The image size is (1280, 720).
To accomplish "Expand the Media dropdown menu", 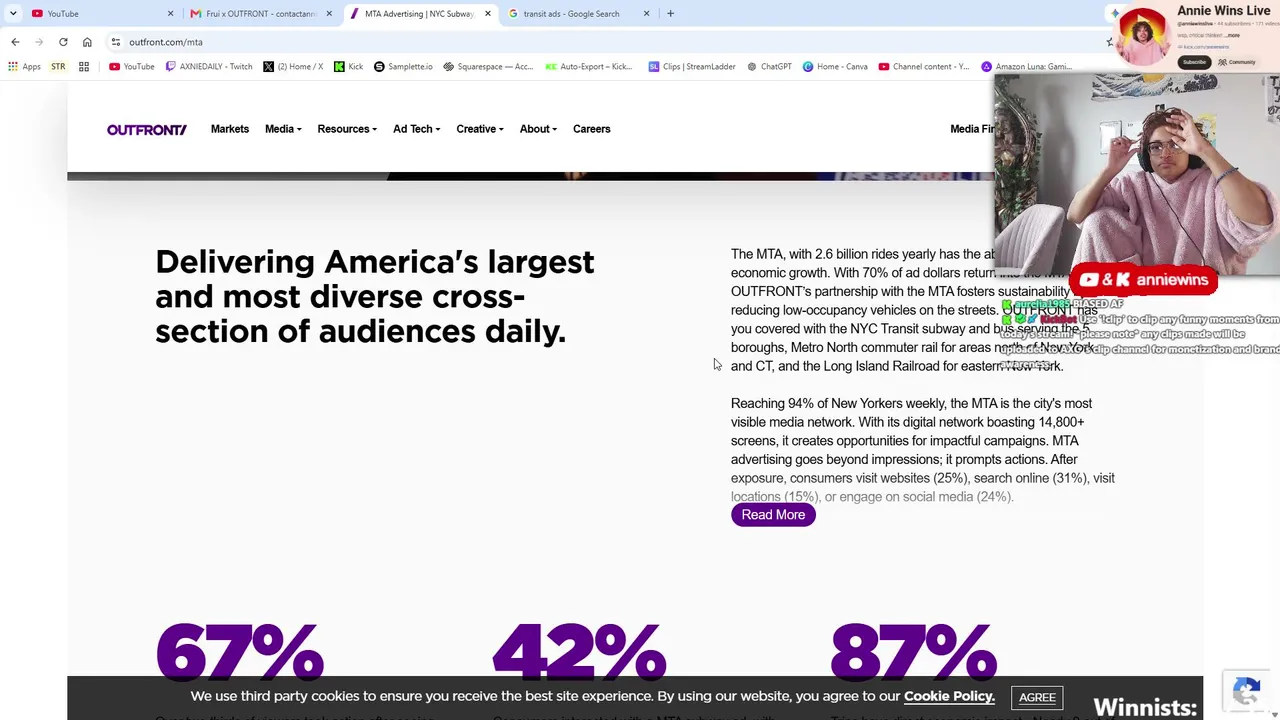I will click(283, 129).
